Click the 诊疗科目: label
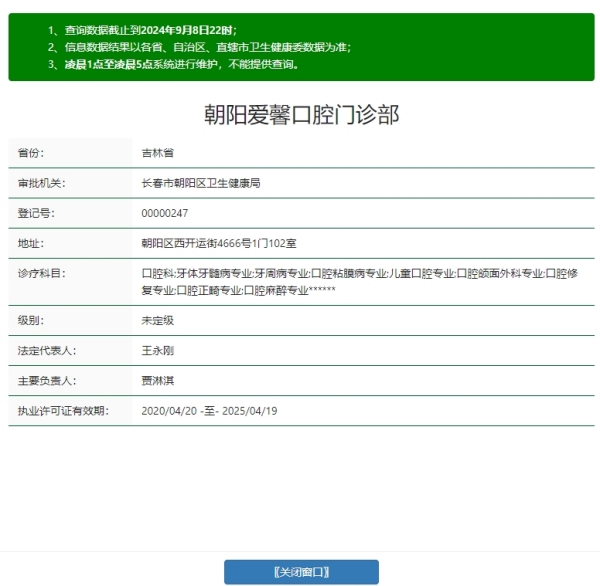The height and width of the screenshot is (586, 600). click(x=41, y=273)
